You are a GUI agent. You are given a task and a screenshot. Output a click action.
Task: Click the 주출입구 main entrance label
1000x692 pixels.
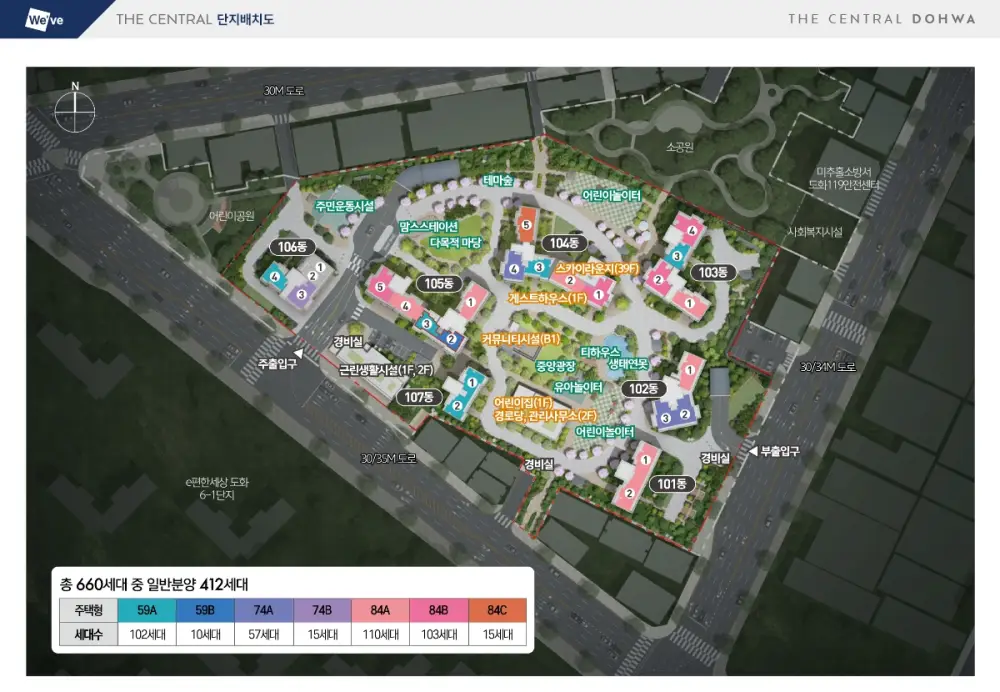pyautogui.click(x=277, y=364)
